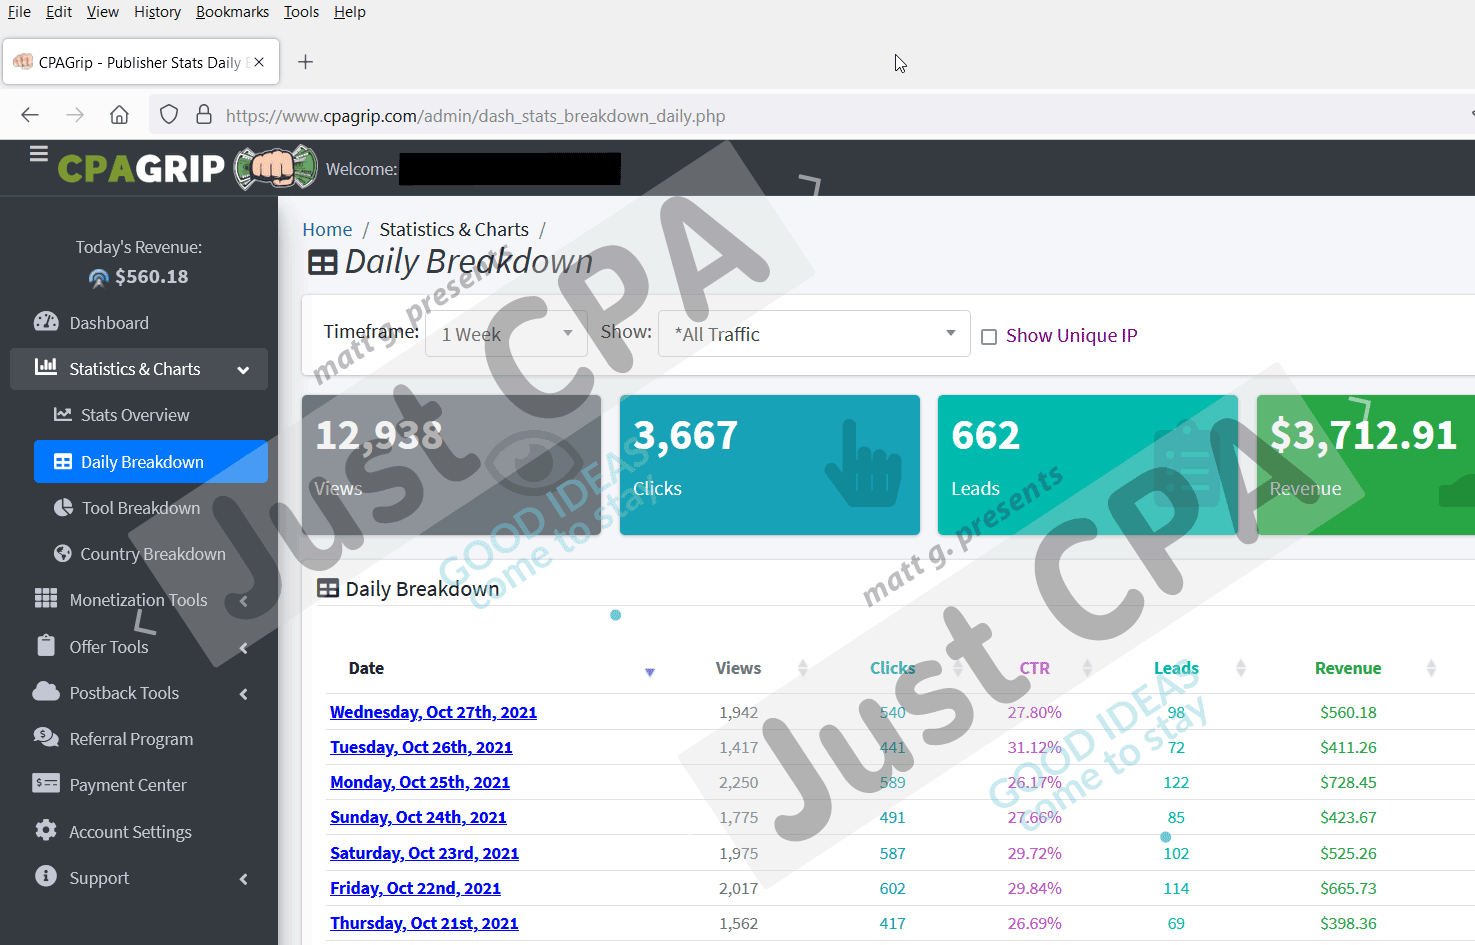The image size is (1475, 945).
Task: Open Friday, Oct 22nd, 2021 link
Action: tap(415, 888)
